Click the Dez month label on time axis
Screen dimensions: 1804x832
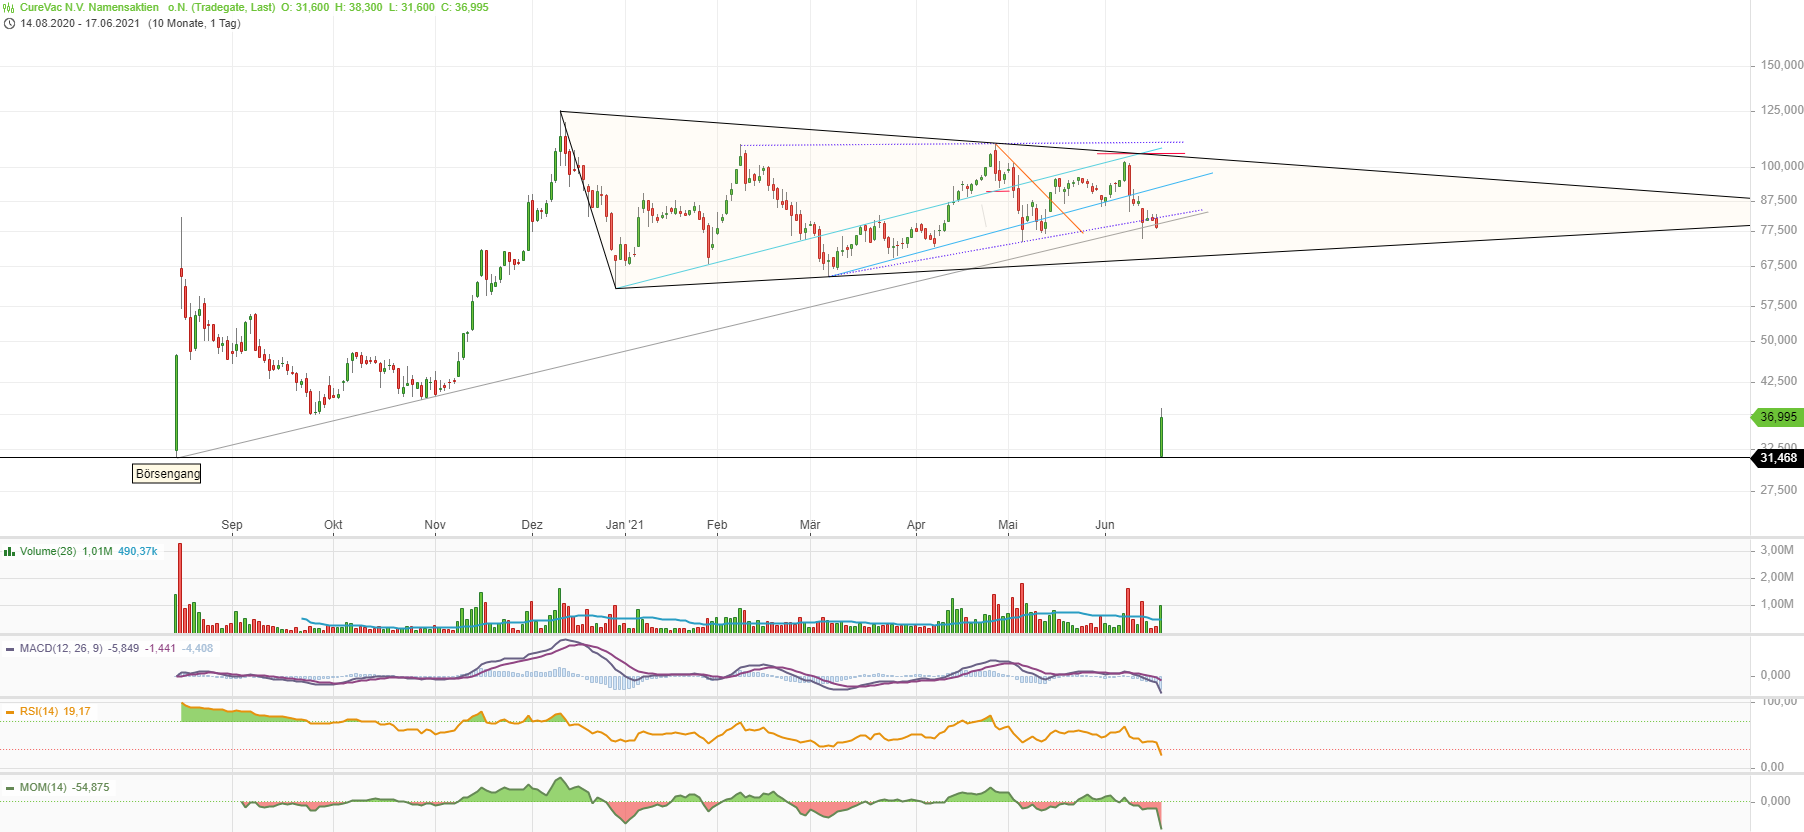click(x=532, y=525)
